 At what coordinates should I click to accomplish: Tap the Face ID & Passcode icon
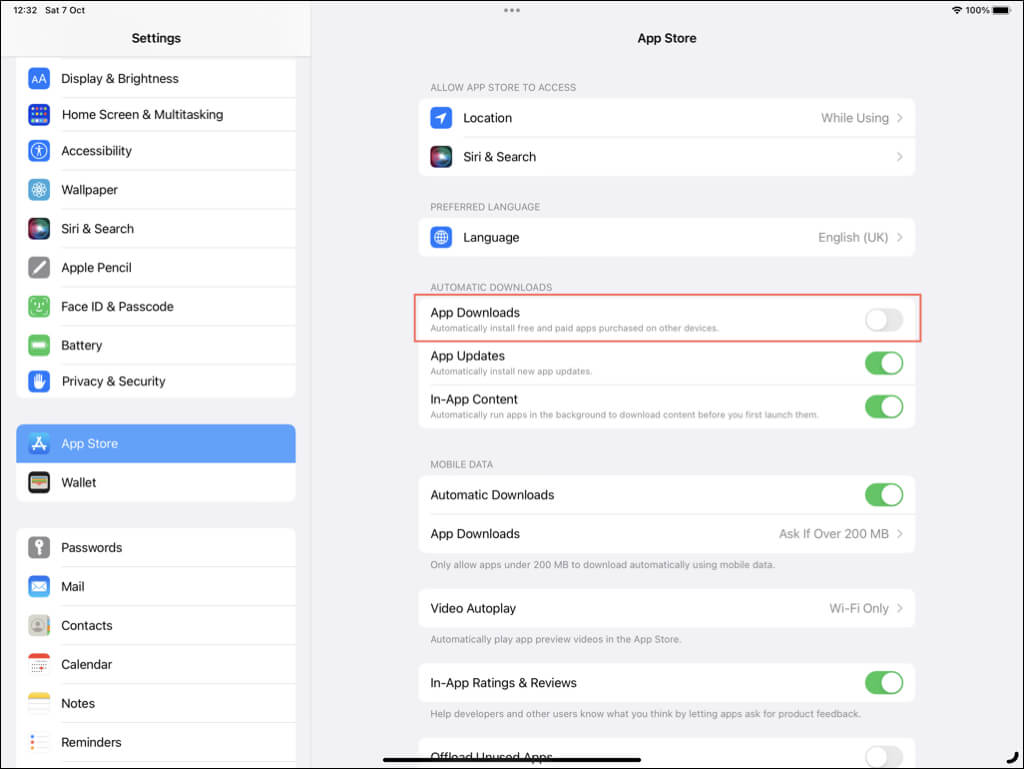[x=39, y=306]
